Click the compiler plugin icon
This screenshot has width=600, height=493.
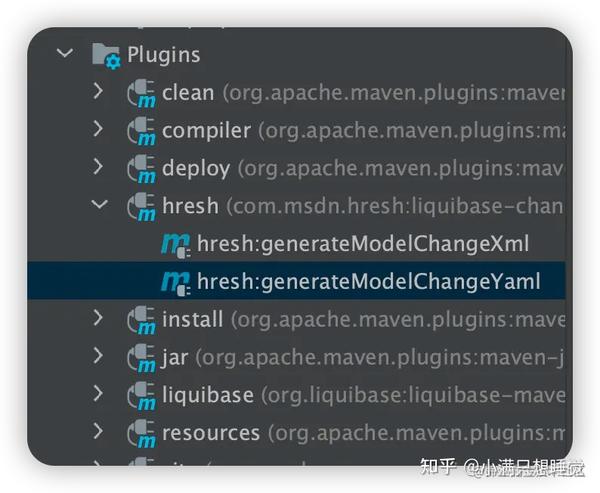[x=141, y=131]
